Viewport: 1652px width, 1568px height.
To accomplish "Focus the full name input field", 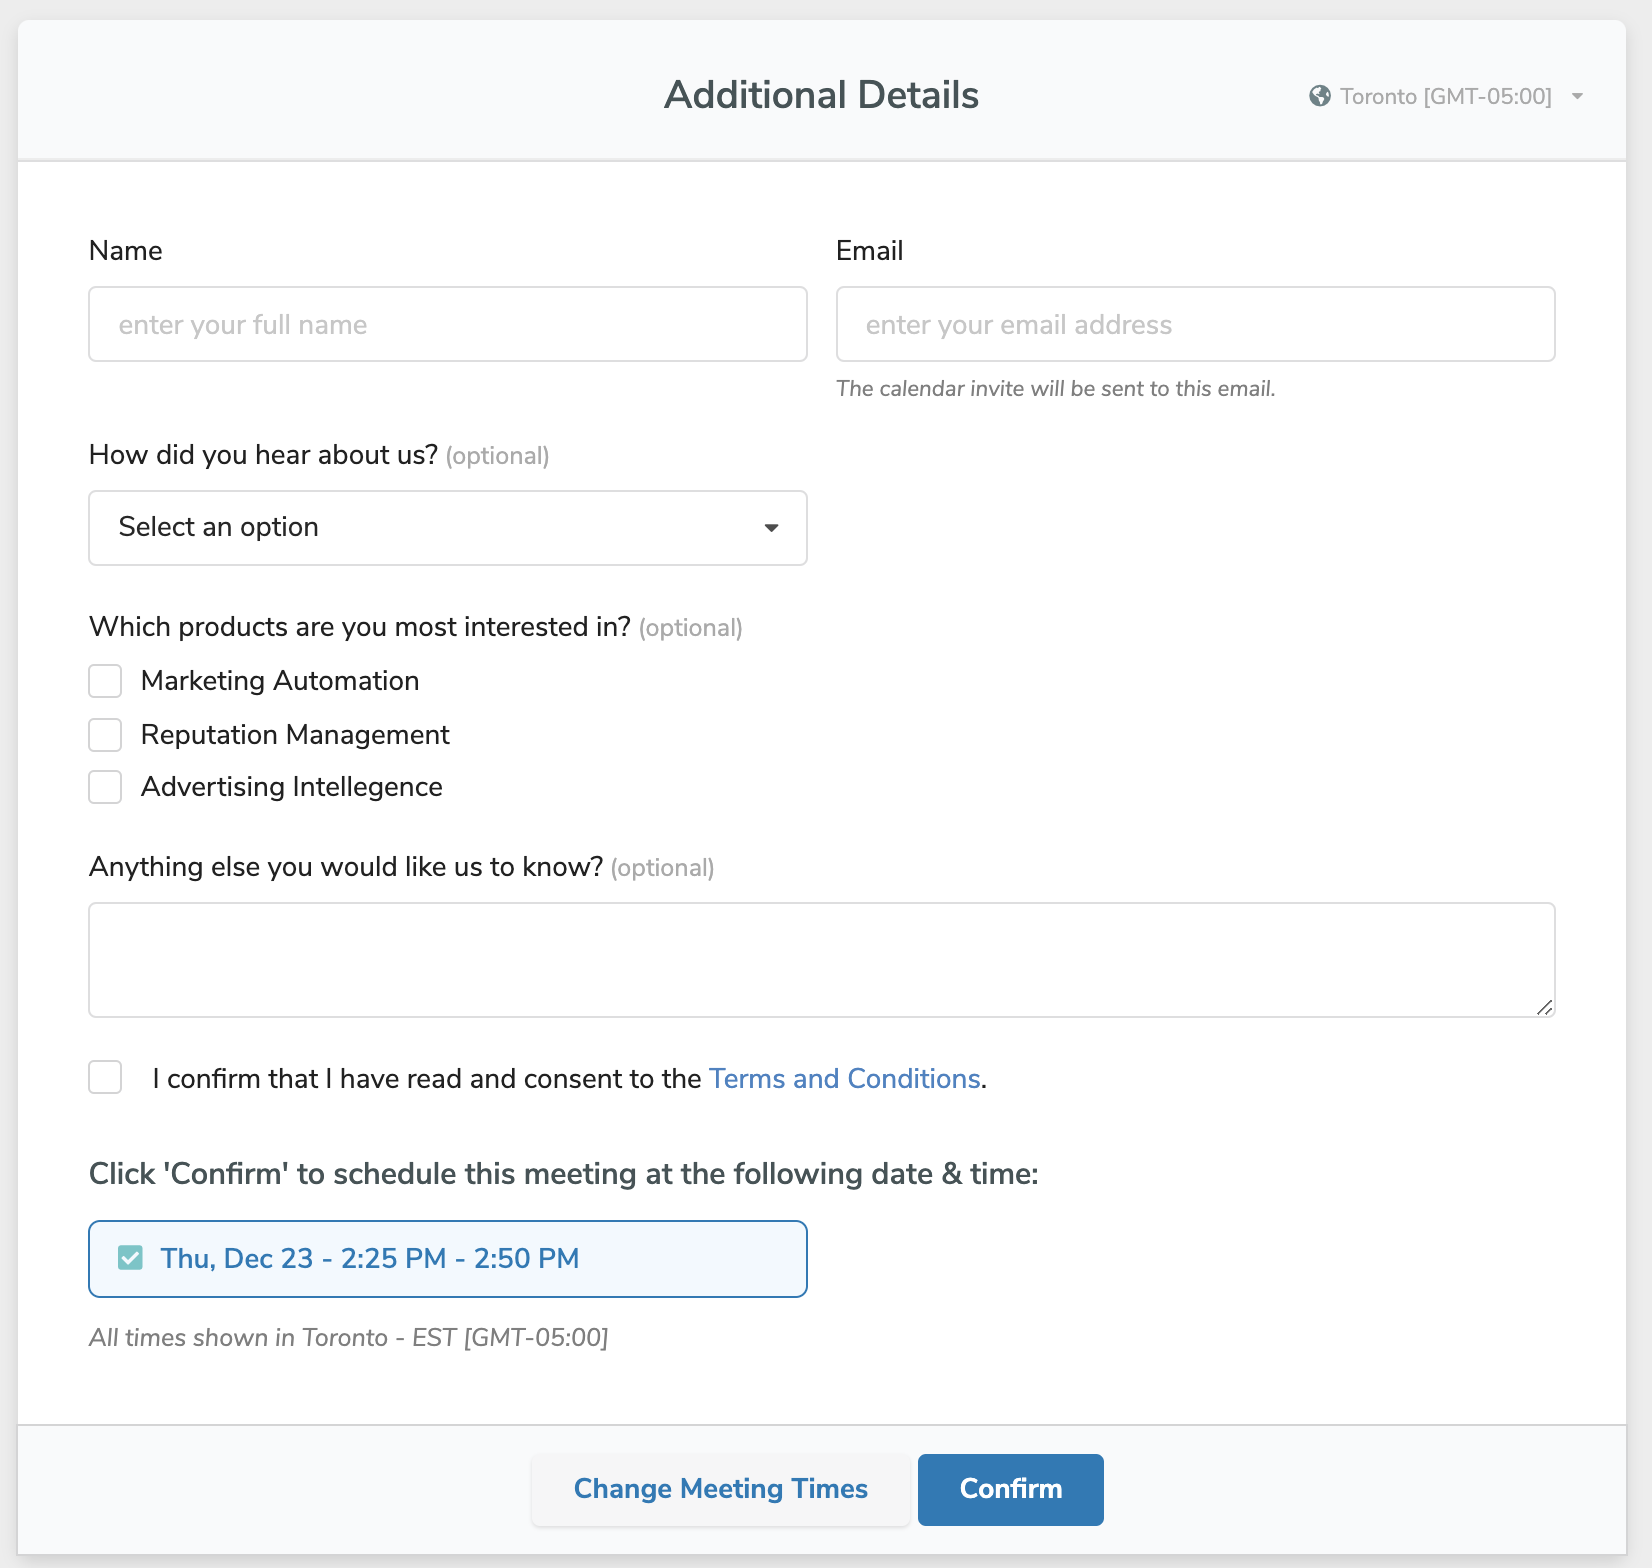I will (x=448, y=324).
